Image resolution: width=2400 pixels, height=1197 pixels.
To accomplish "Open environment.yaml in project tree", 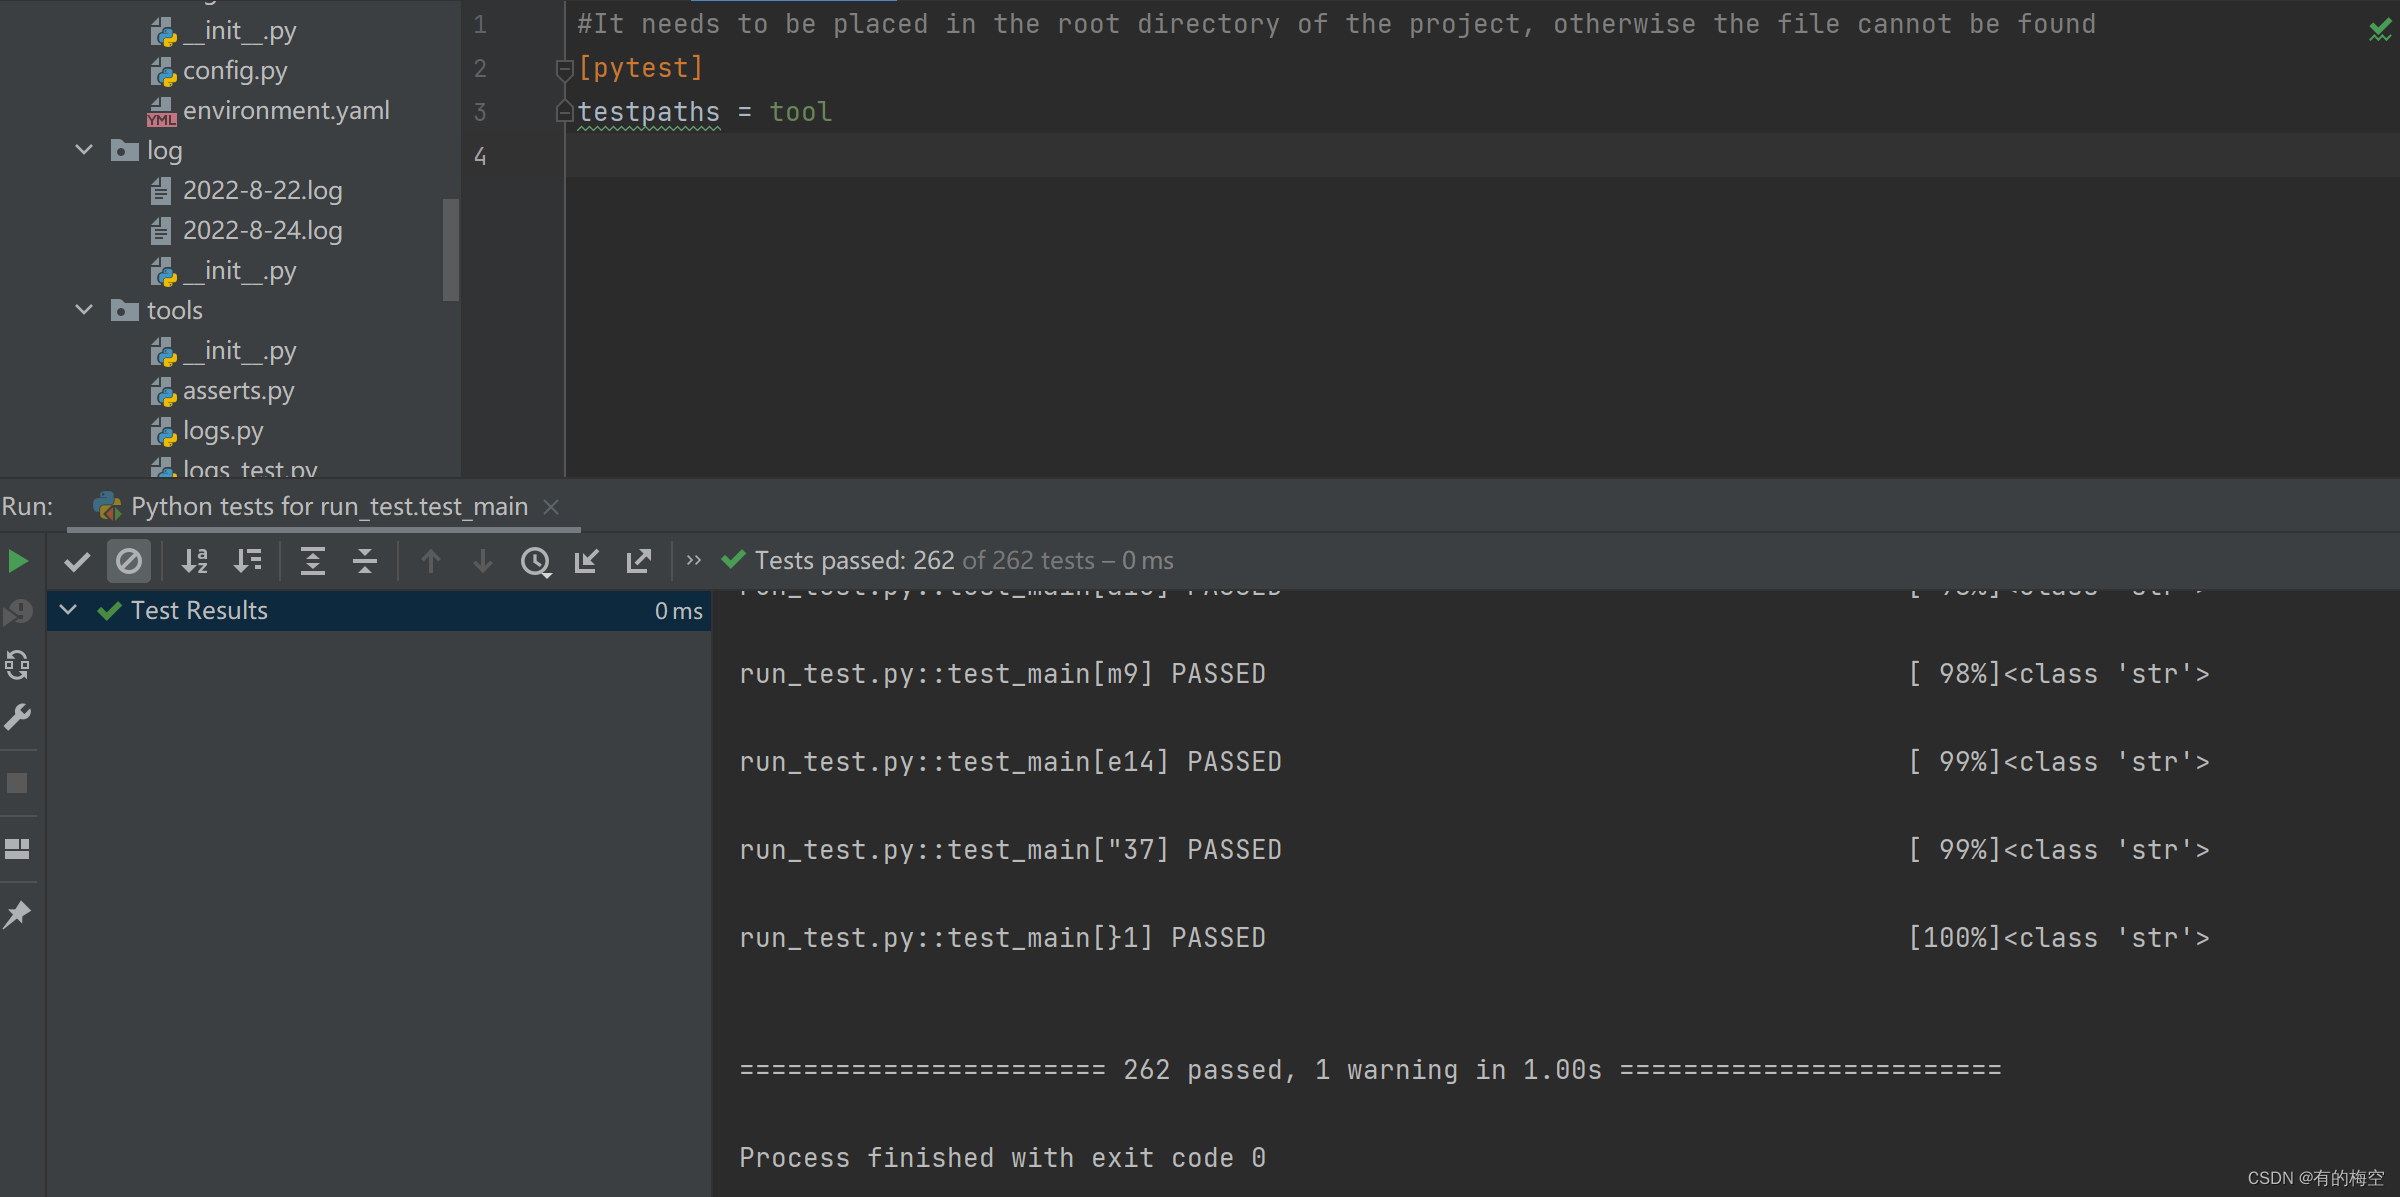I will coord(286,110).
